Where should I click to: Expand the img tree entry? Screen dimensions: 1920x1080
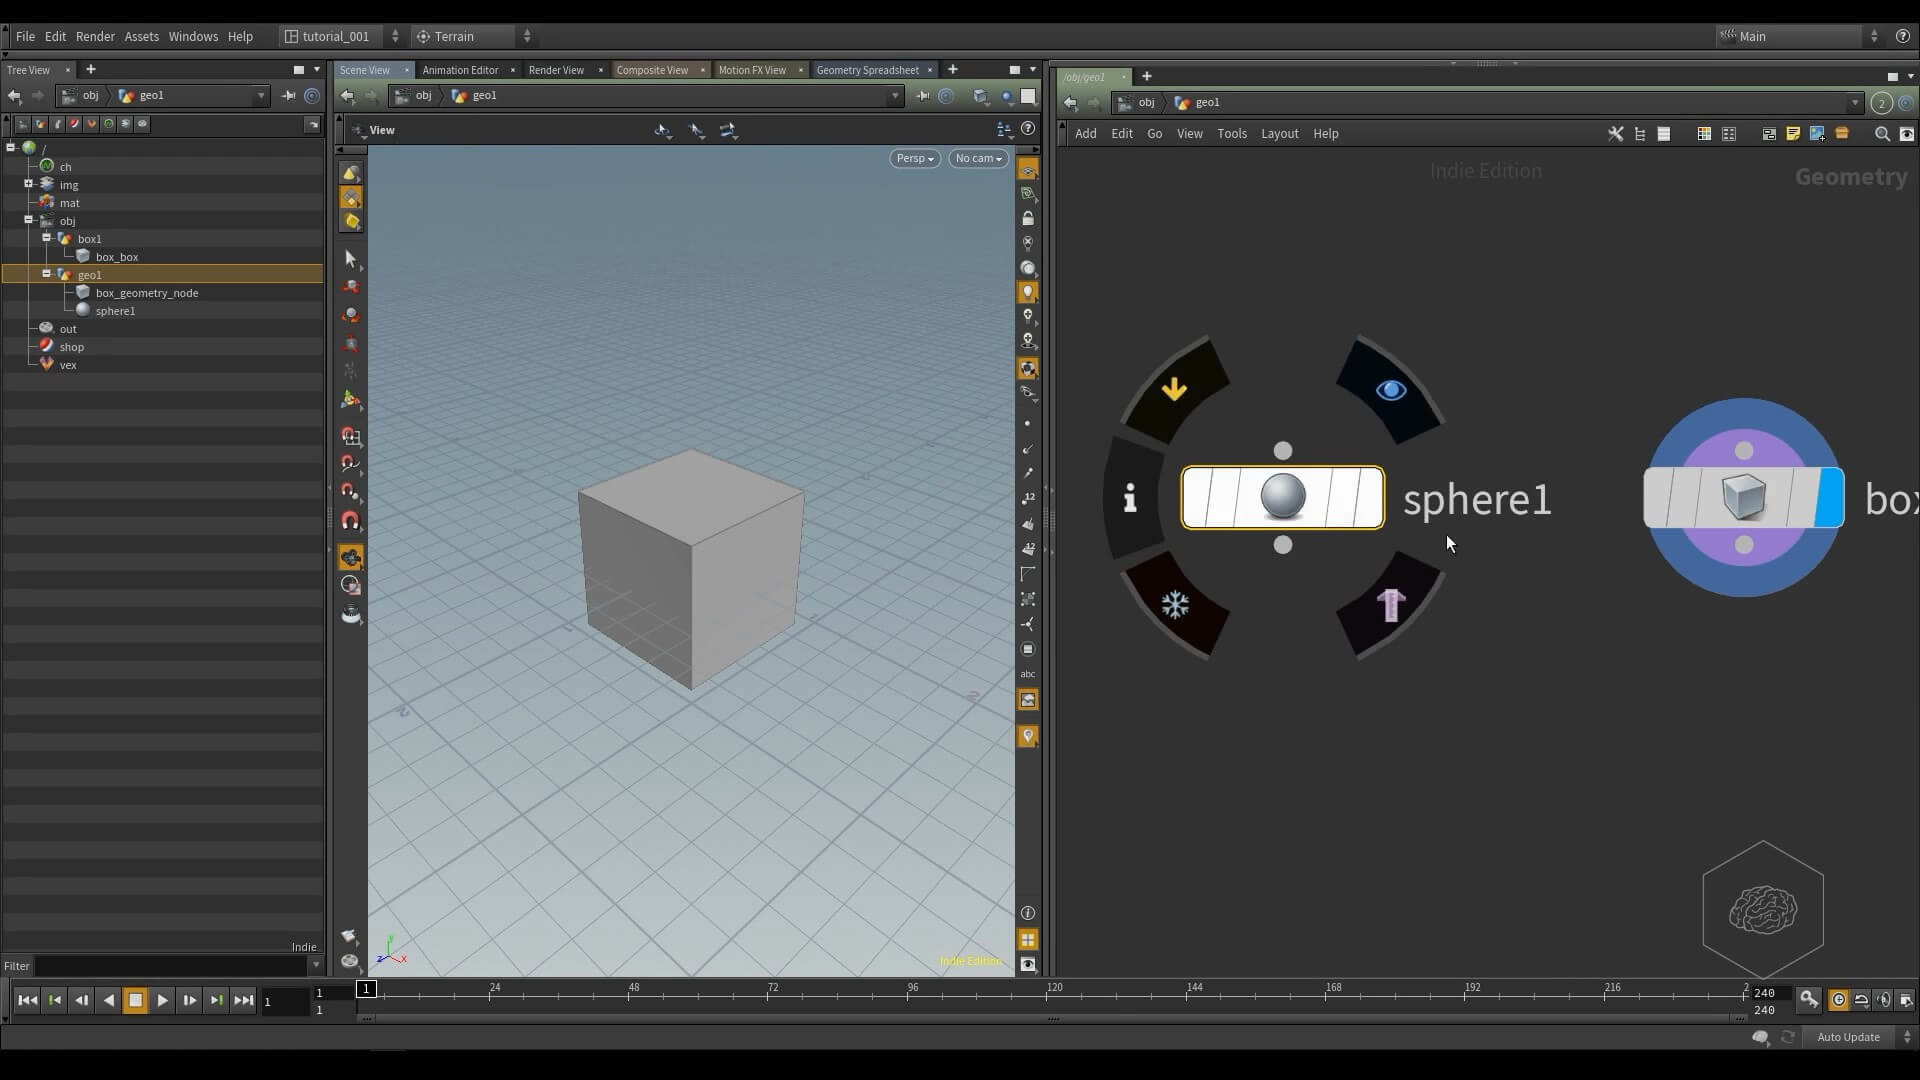click(x=29, y=184)
